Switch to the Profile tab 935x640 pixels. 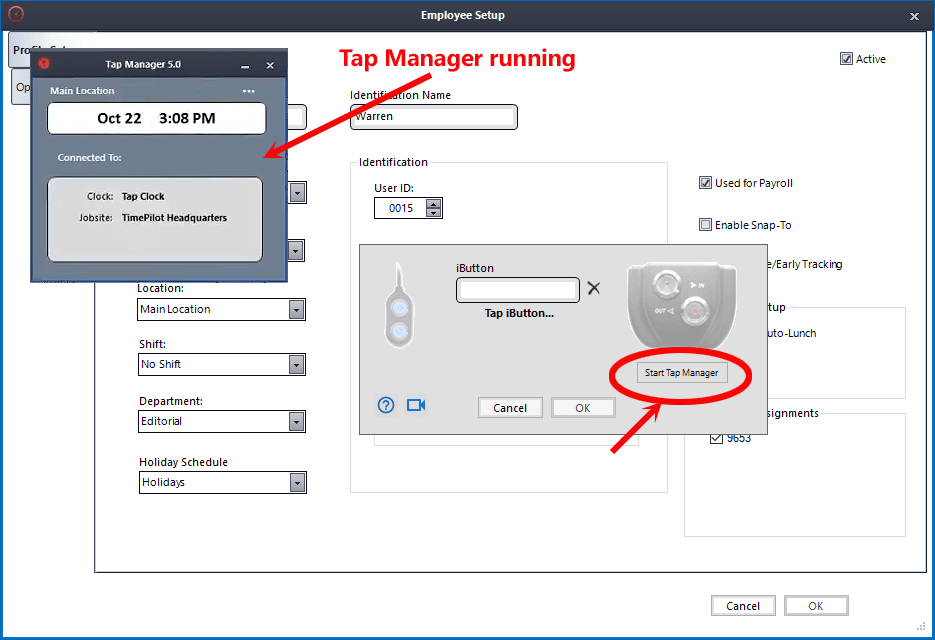point(25,50)
